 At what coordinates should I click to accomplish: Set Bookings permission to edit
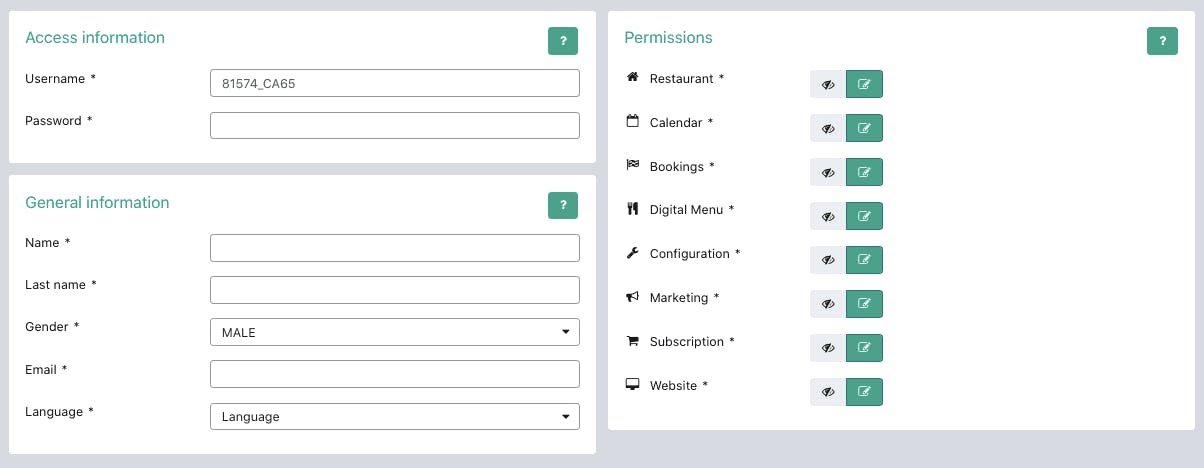click(x=864, y=172)
